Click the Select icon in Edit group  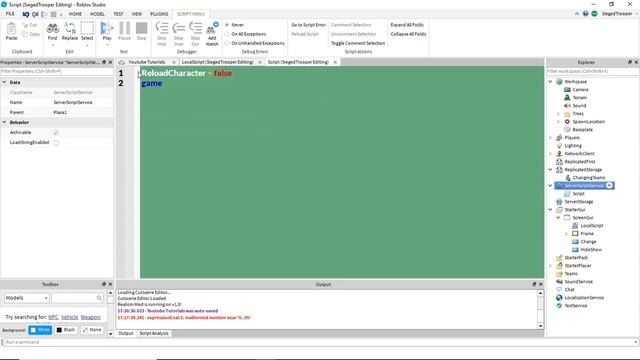pyautogui.click(x=87, y=29)
